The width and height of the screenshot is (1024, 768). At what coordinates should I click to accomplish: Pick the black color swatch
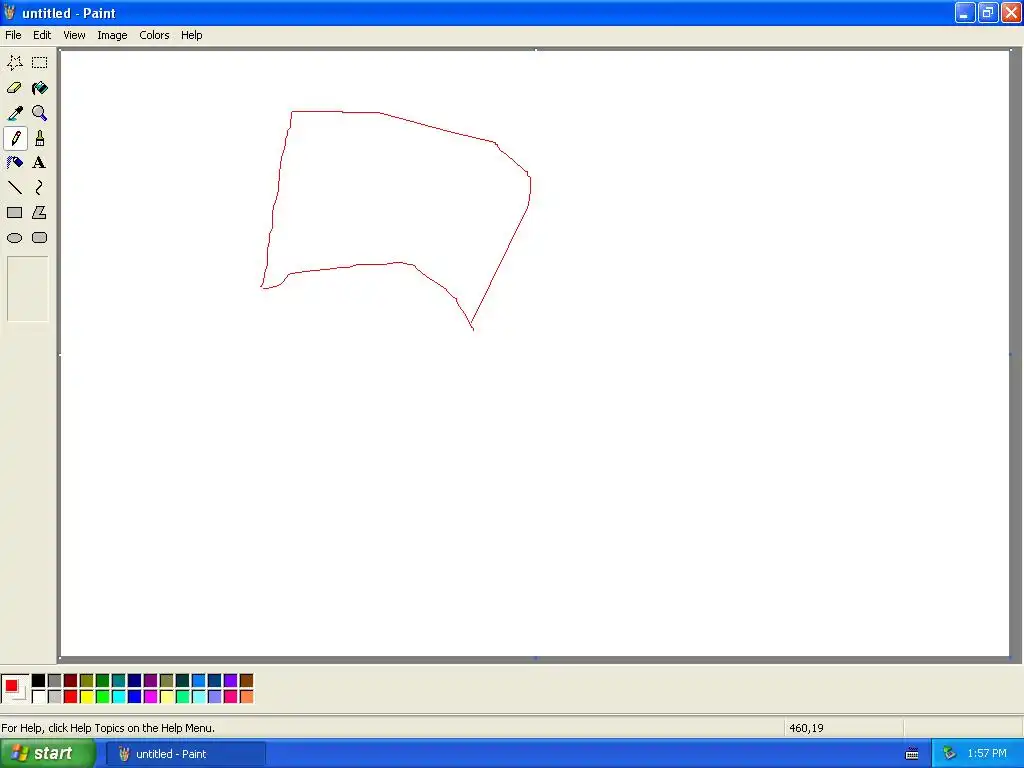click(39, 681)
